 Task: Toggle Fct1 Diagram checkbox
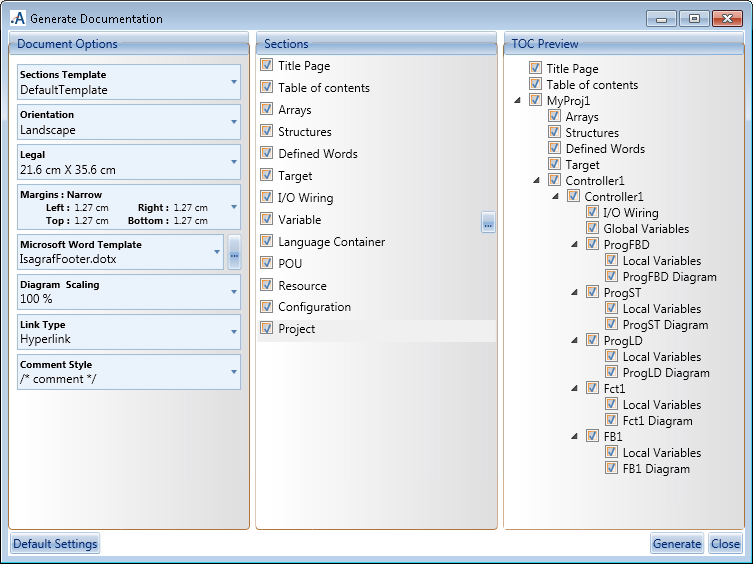(611, 420)
